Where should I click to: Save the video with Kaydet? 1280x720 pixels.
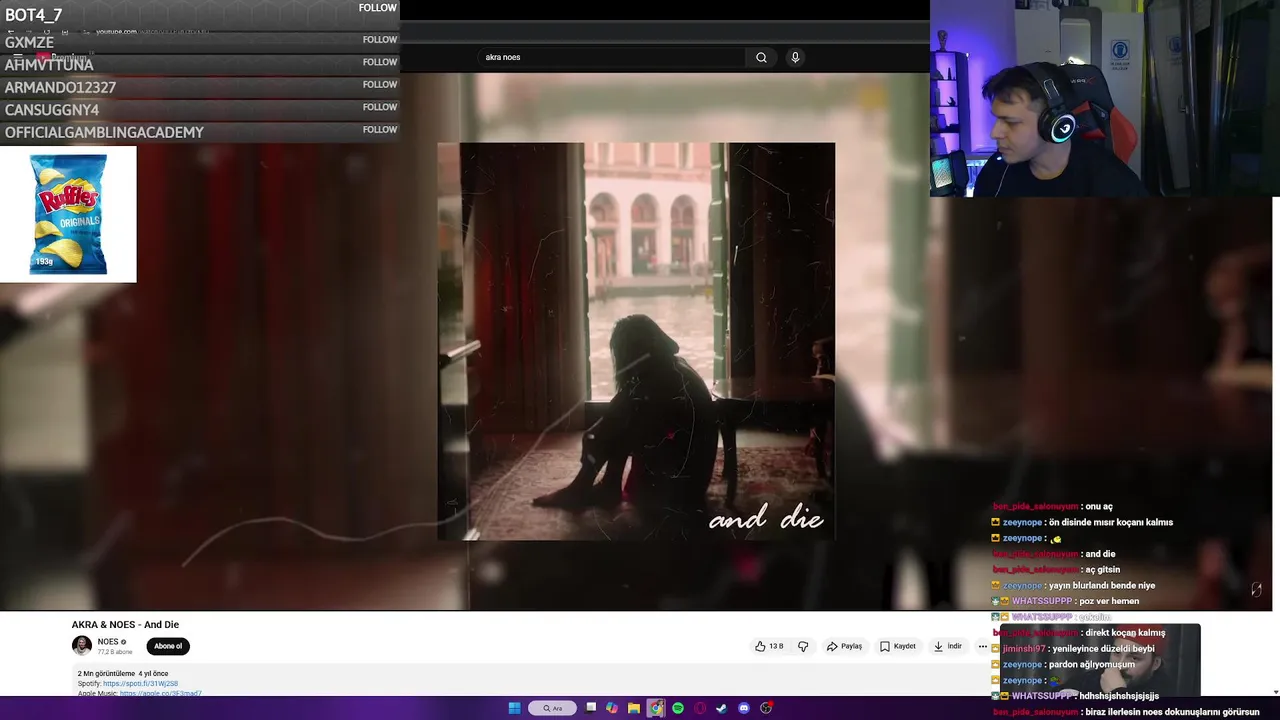tap(898, 646)
